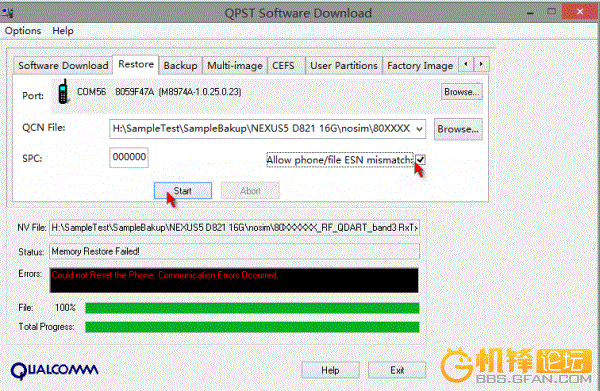
Task: Select the Restore tab
Action: coord(136,64)
